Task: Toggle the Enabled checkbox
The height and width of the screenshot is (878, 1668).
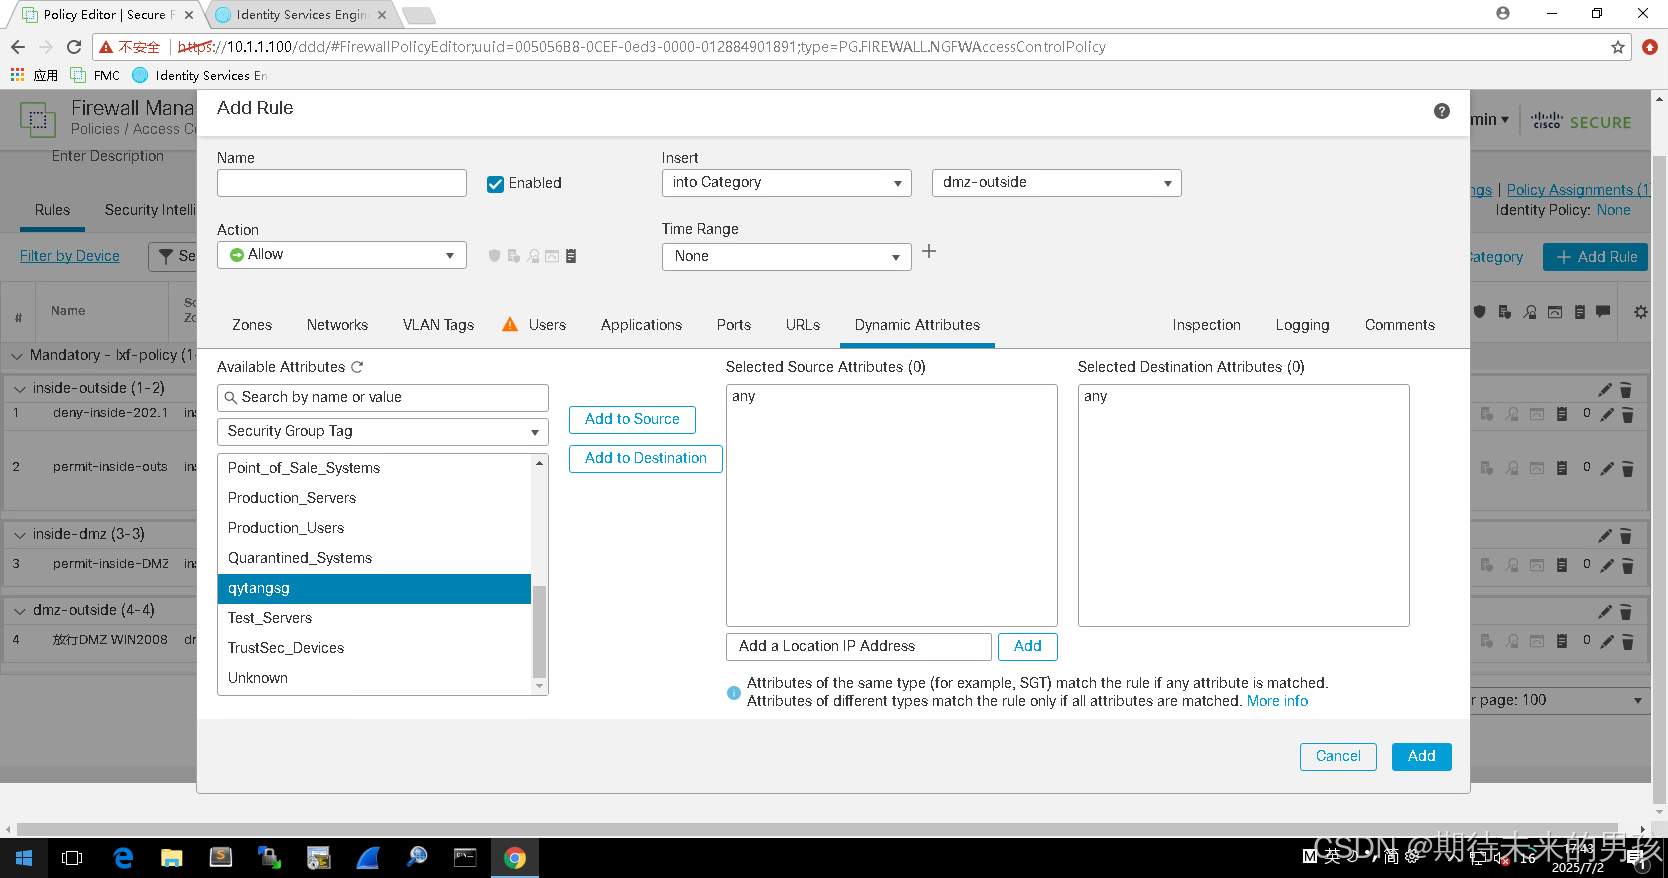Action: pos(495,184)
